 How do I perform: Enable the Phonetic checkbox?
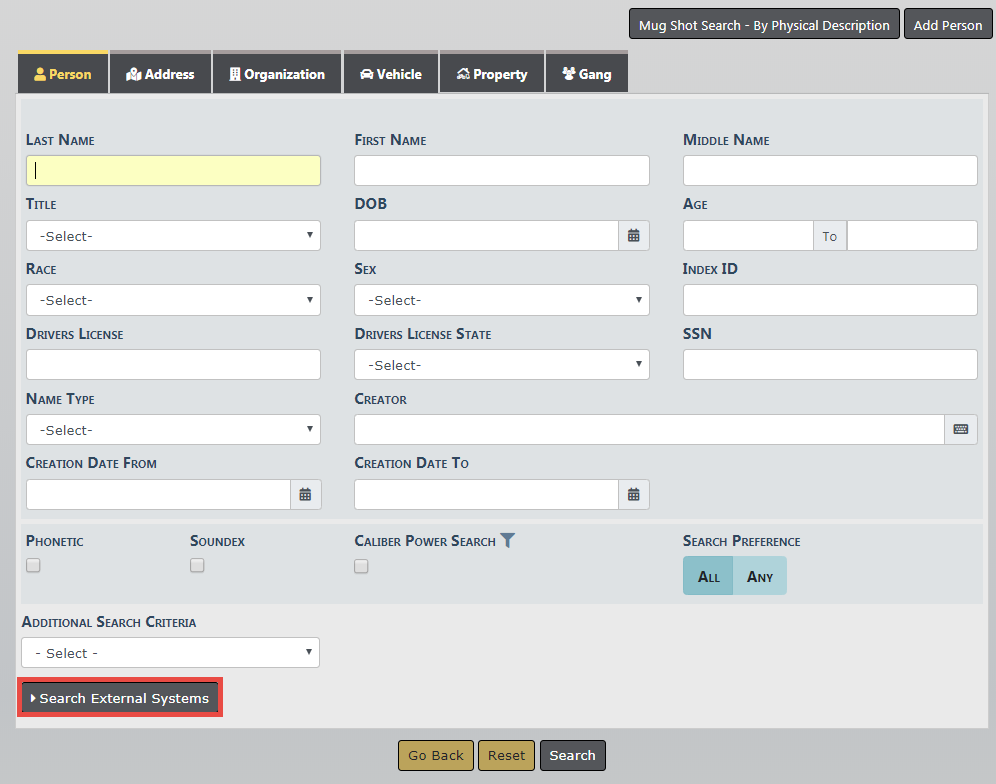(x=33, y=565)
